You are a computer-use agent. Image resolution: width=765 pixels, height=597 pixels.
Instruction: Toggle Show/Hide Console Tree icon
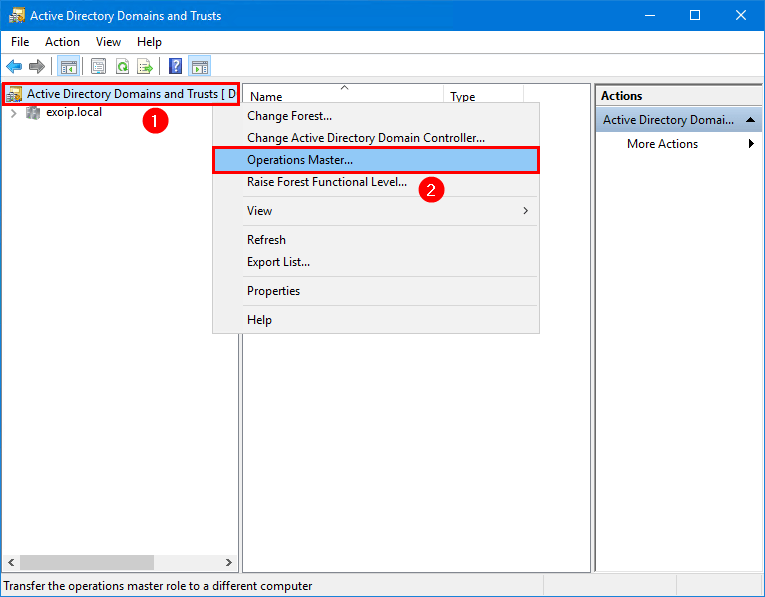(x=68, y=66)
